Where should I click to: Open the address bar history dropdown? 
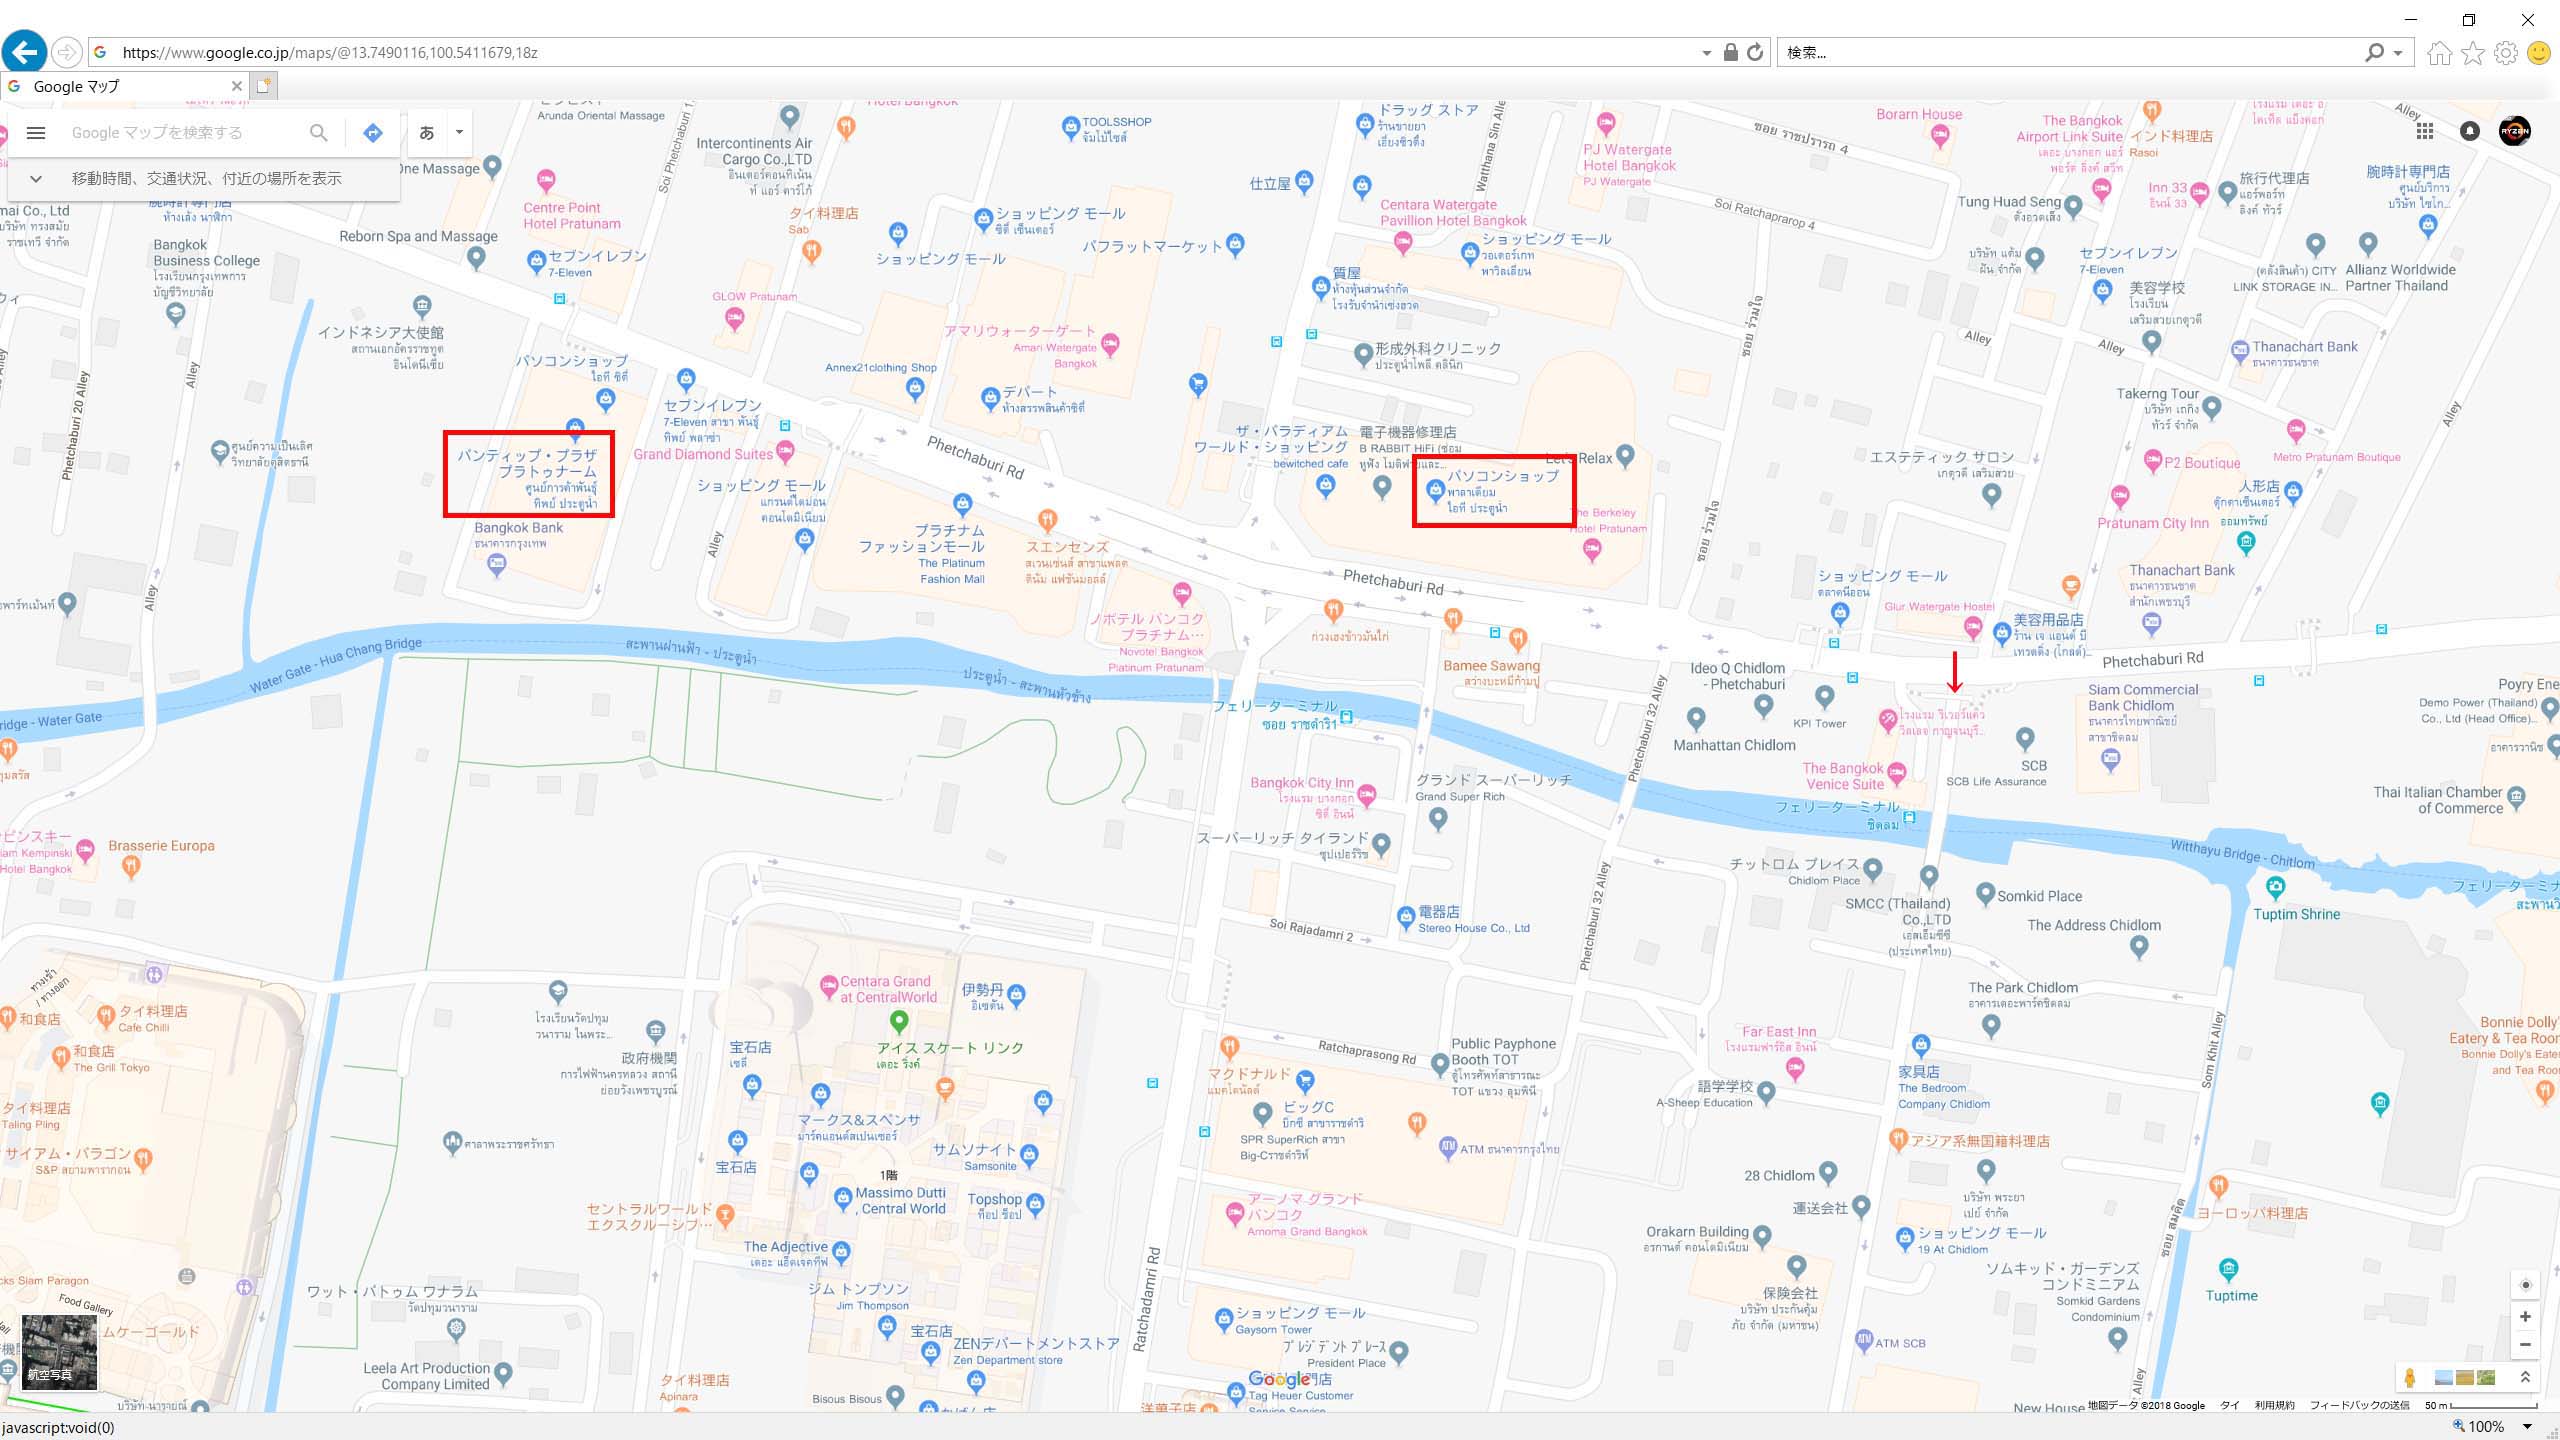point(1707,53)
